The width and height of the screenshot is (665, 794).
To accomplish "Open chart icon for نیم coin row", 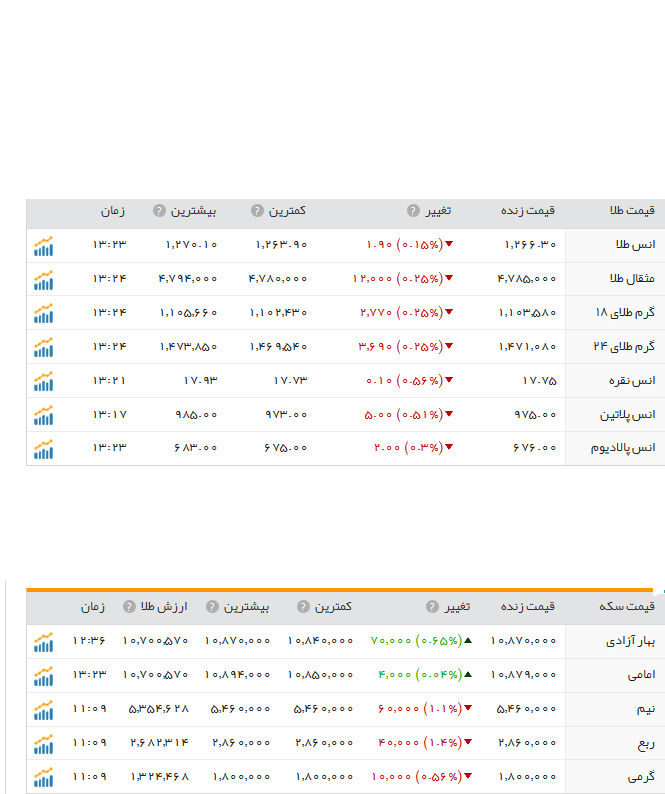I will click(44, 710).
